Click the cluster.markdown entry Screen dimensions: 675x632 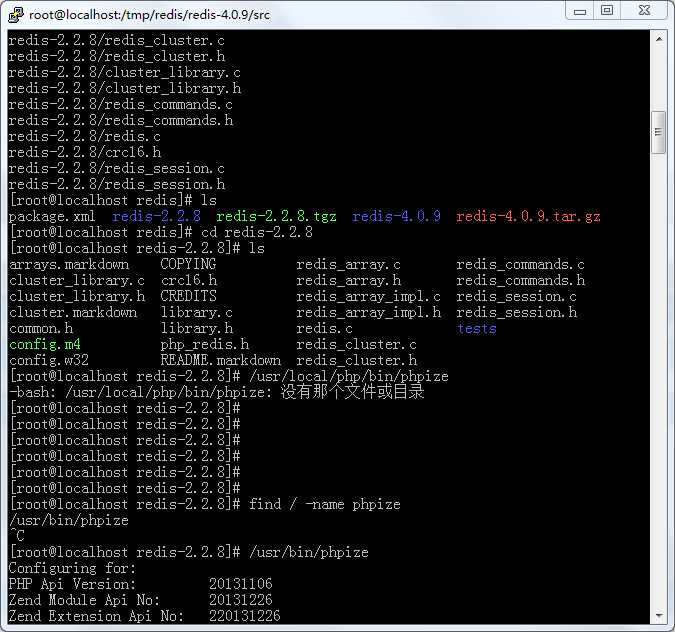pos(73,312)
